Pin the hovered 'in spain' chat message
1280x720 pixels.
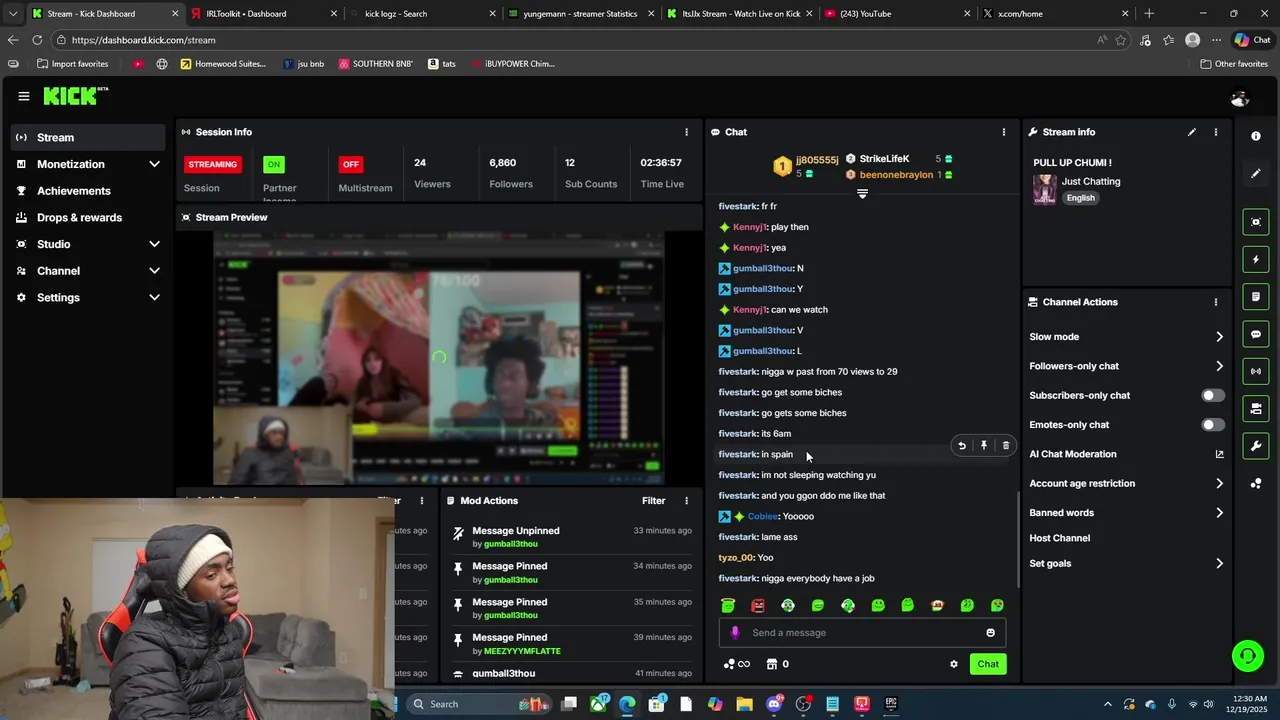(x=984, y=446)
